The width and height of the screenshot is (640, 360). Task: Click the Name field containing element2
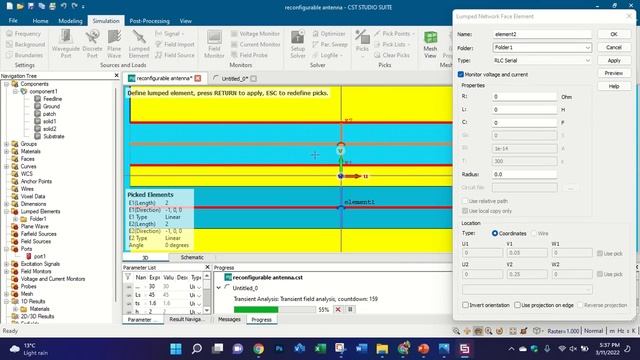[542, 34]
